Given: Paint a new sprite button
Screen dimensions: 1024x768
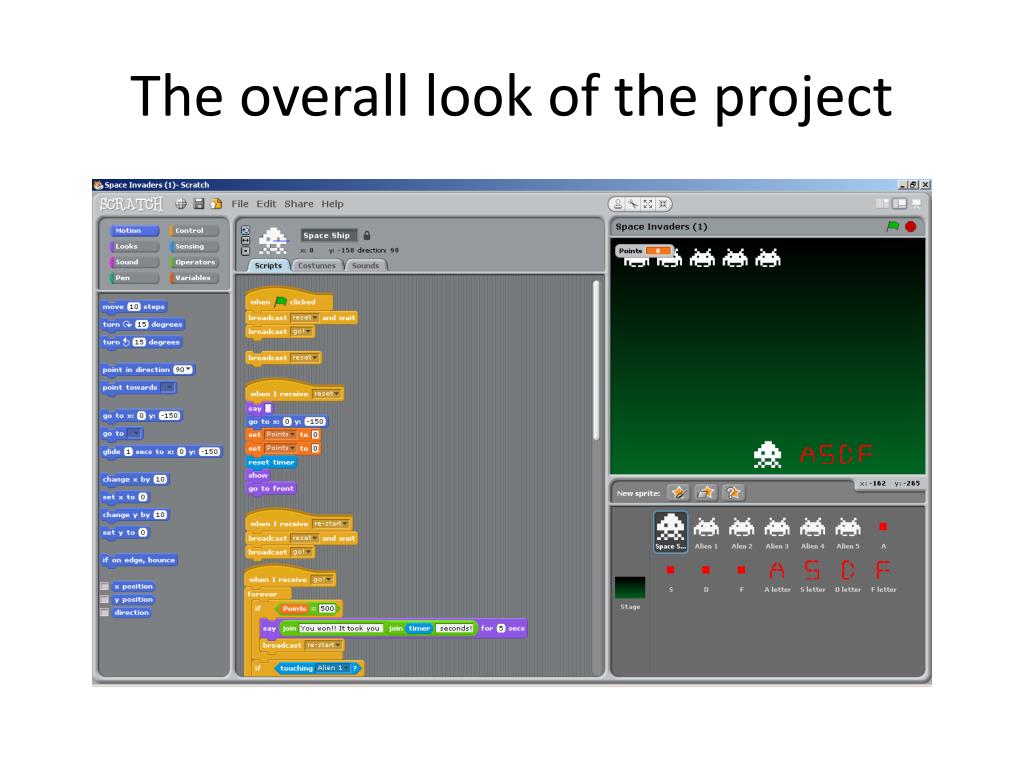Looking at the screenshot, I should click(x=679, y=492).
